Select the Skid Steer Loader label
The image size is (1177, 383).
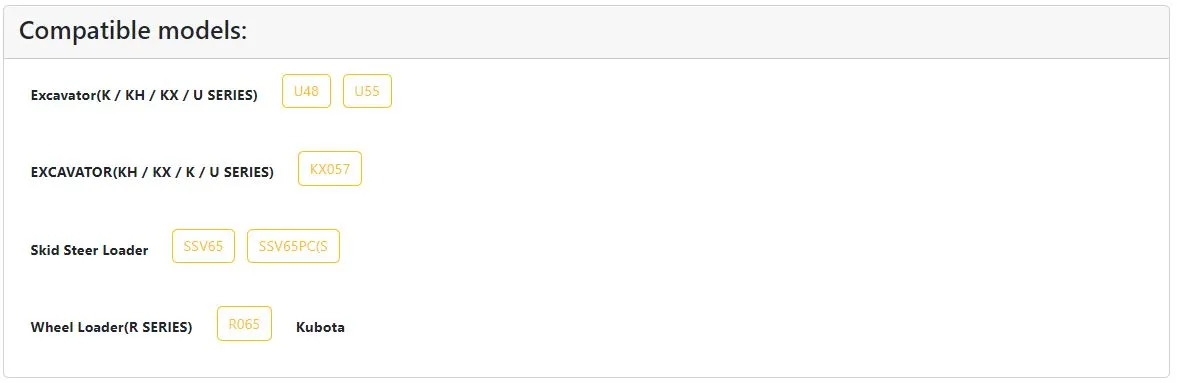coord(89,250)
